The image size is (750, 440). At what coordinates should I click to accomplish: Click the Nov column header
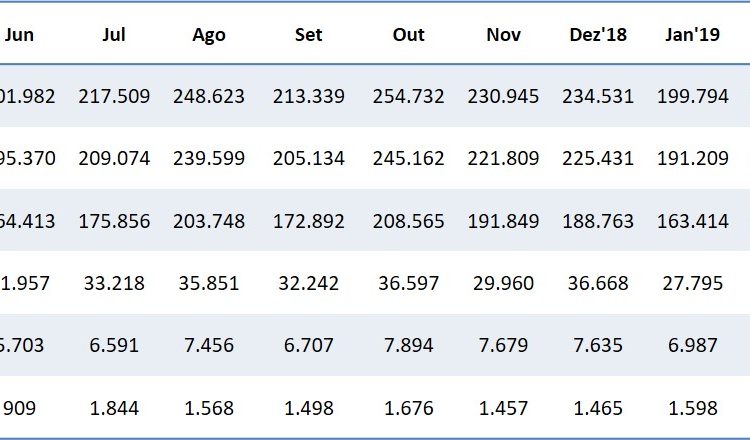pos(504,35)
